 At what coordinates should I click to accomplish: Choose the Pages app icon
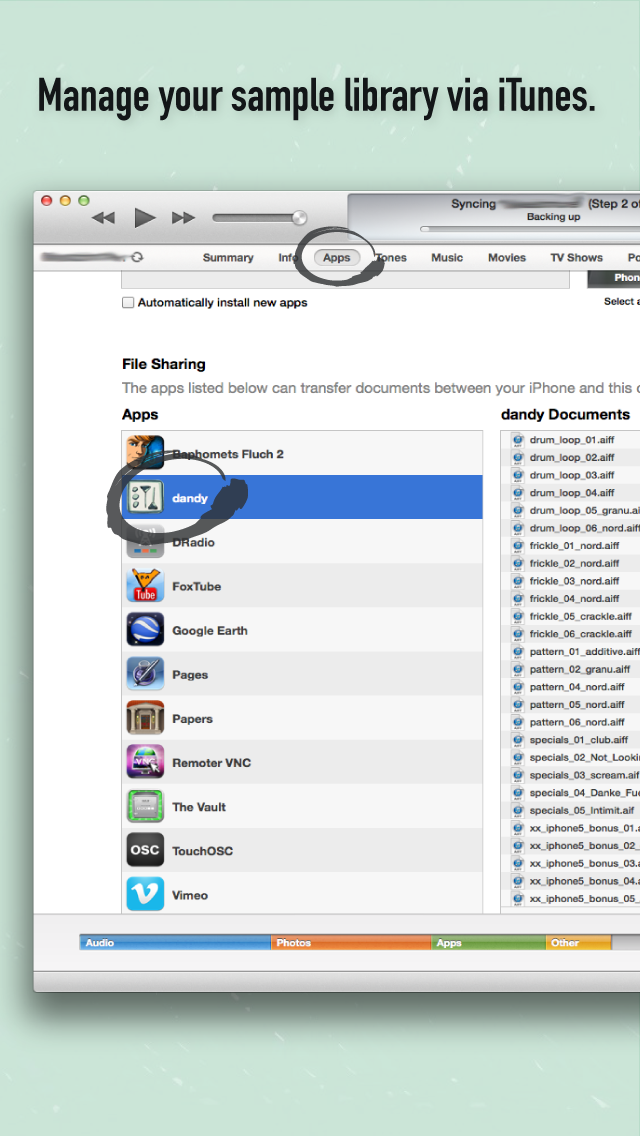[x=145, y=674]
